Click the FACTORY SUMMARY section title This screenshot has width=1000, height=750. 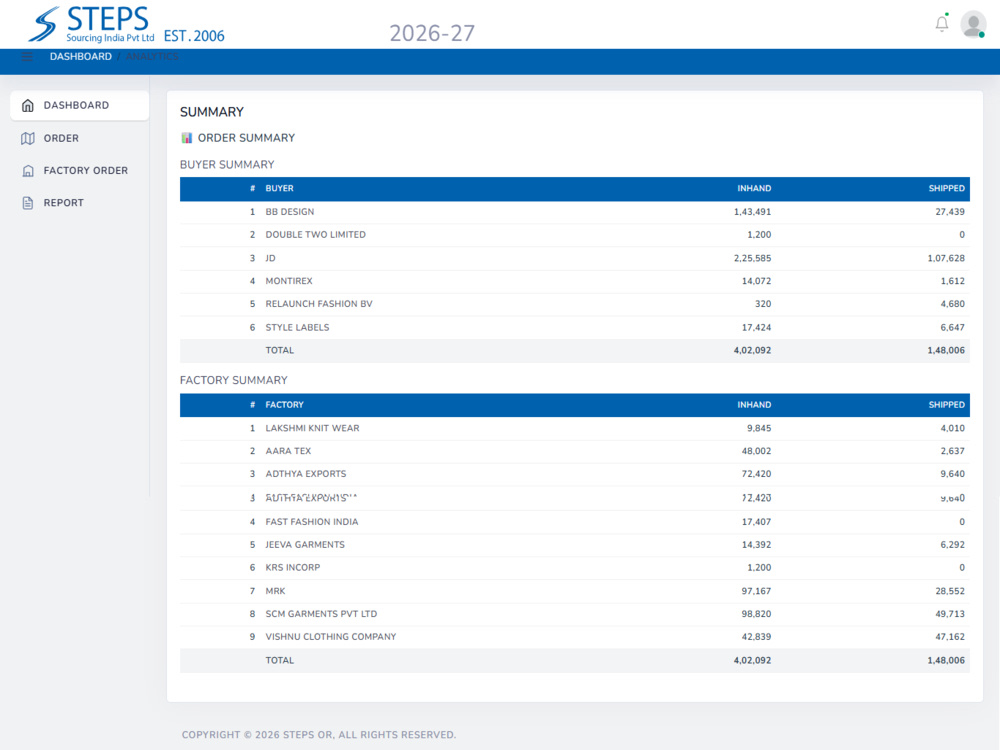point(233,380)
